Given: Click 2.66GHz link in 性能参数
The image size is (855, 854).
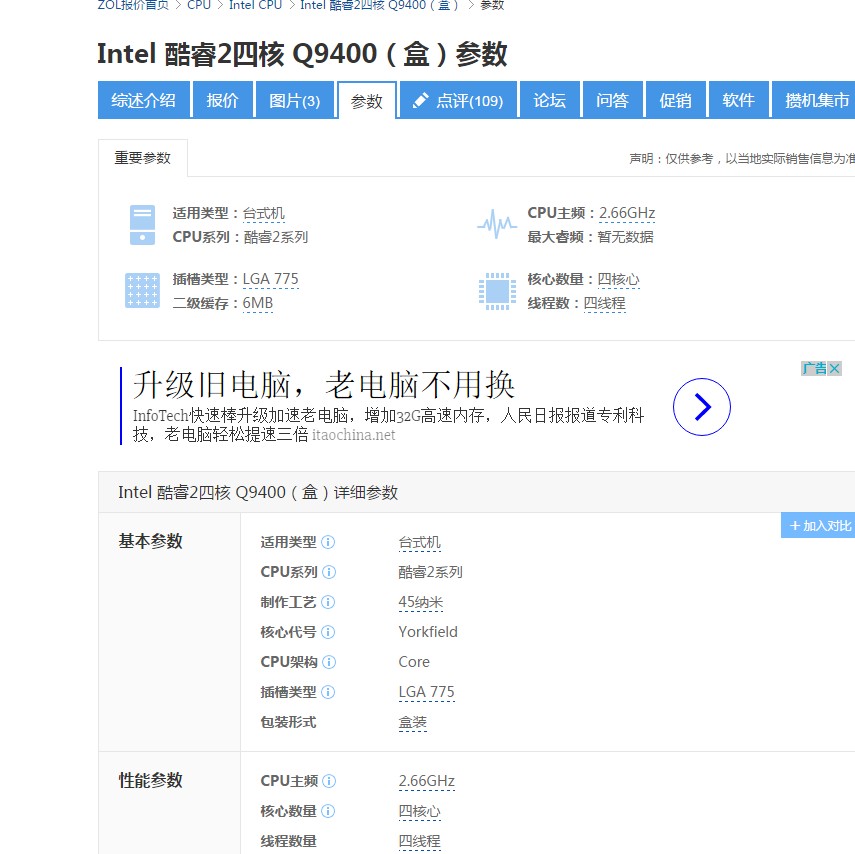Looking at the screenshot, I should tap(426, 781).
